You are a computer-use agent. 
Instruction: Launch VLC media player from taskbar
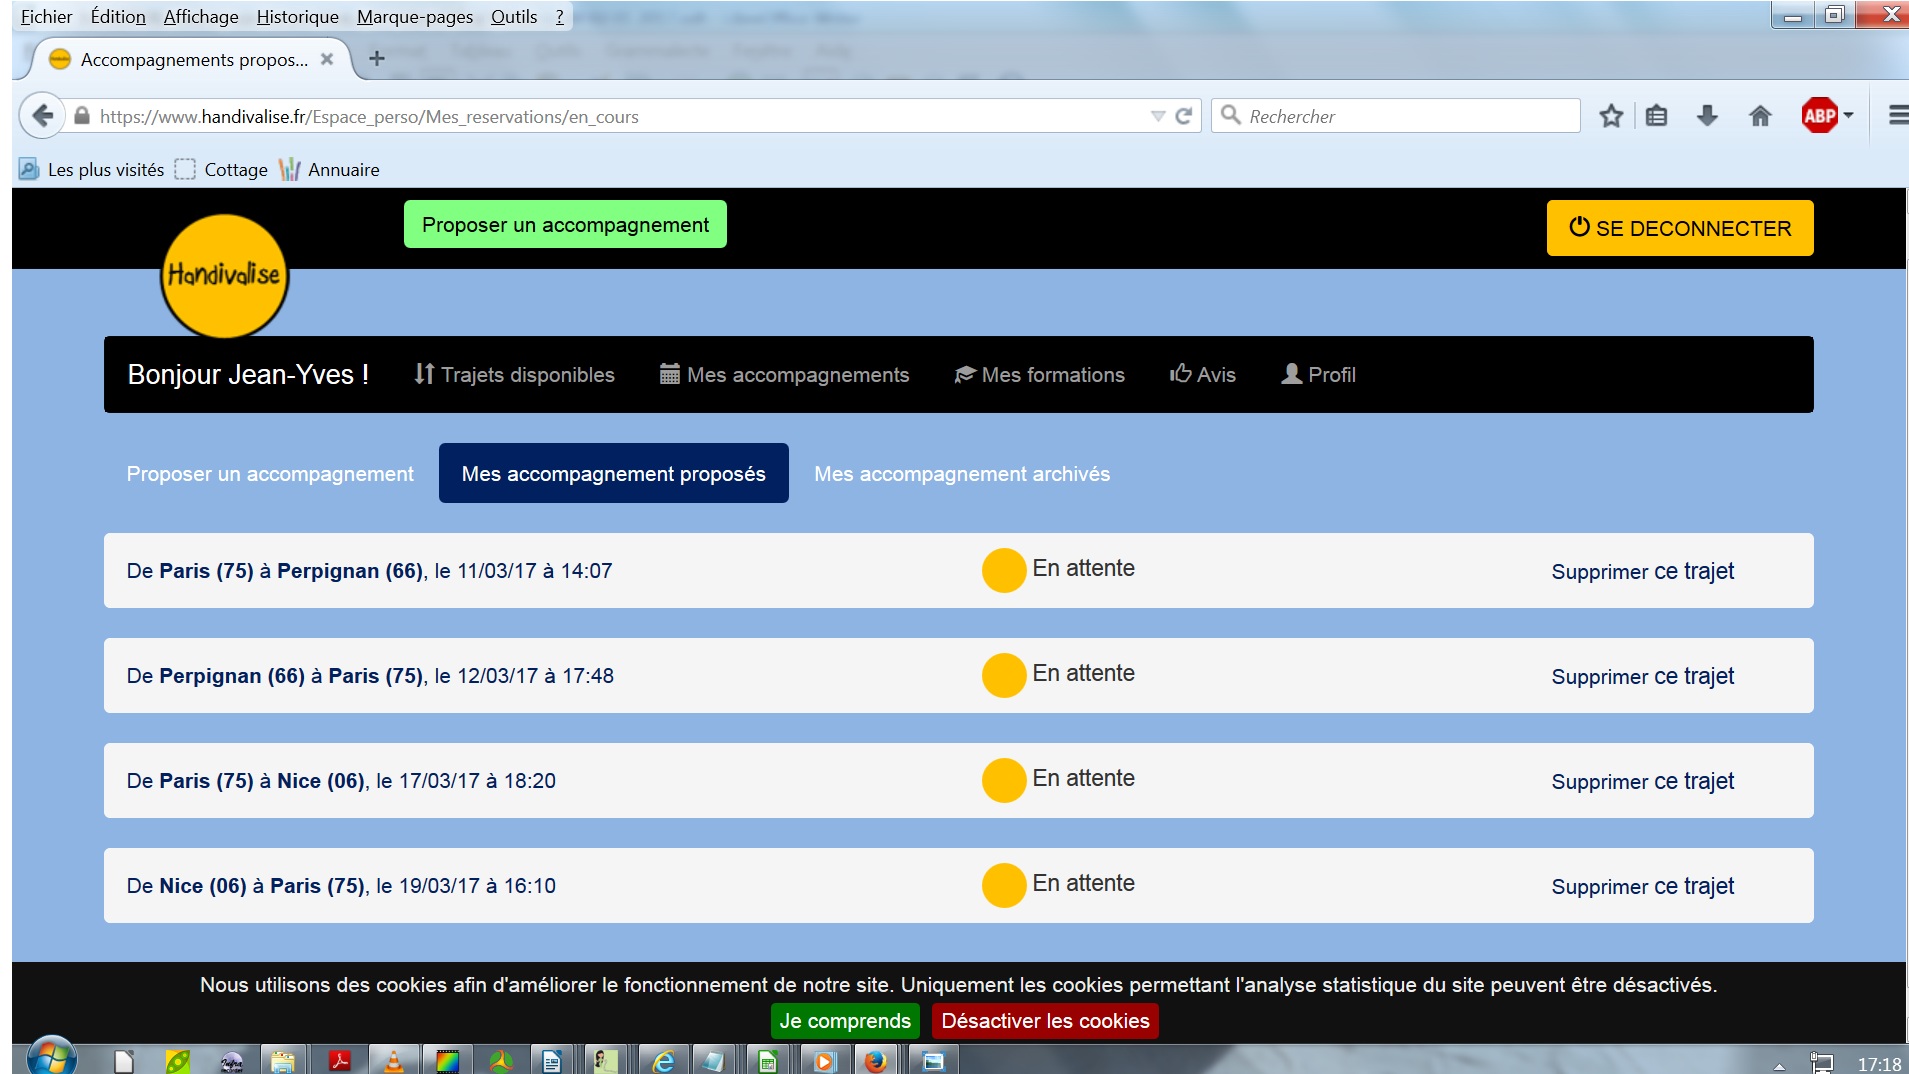394,1061
